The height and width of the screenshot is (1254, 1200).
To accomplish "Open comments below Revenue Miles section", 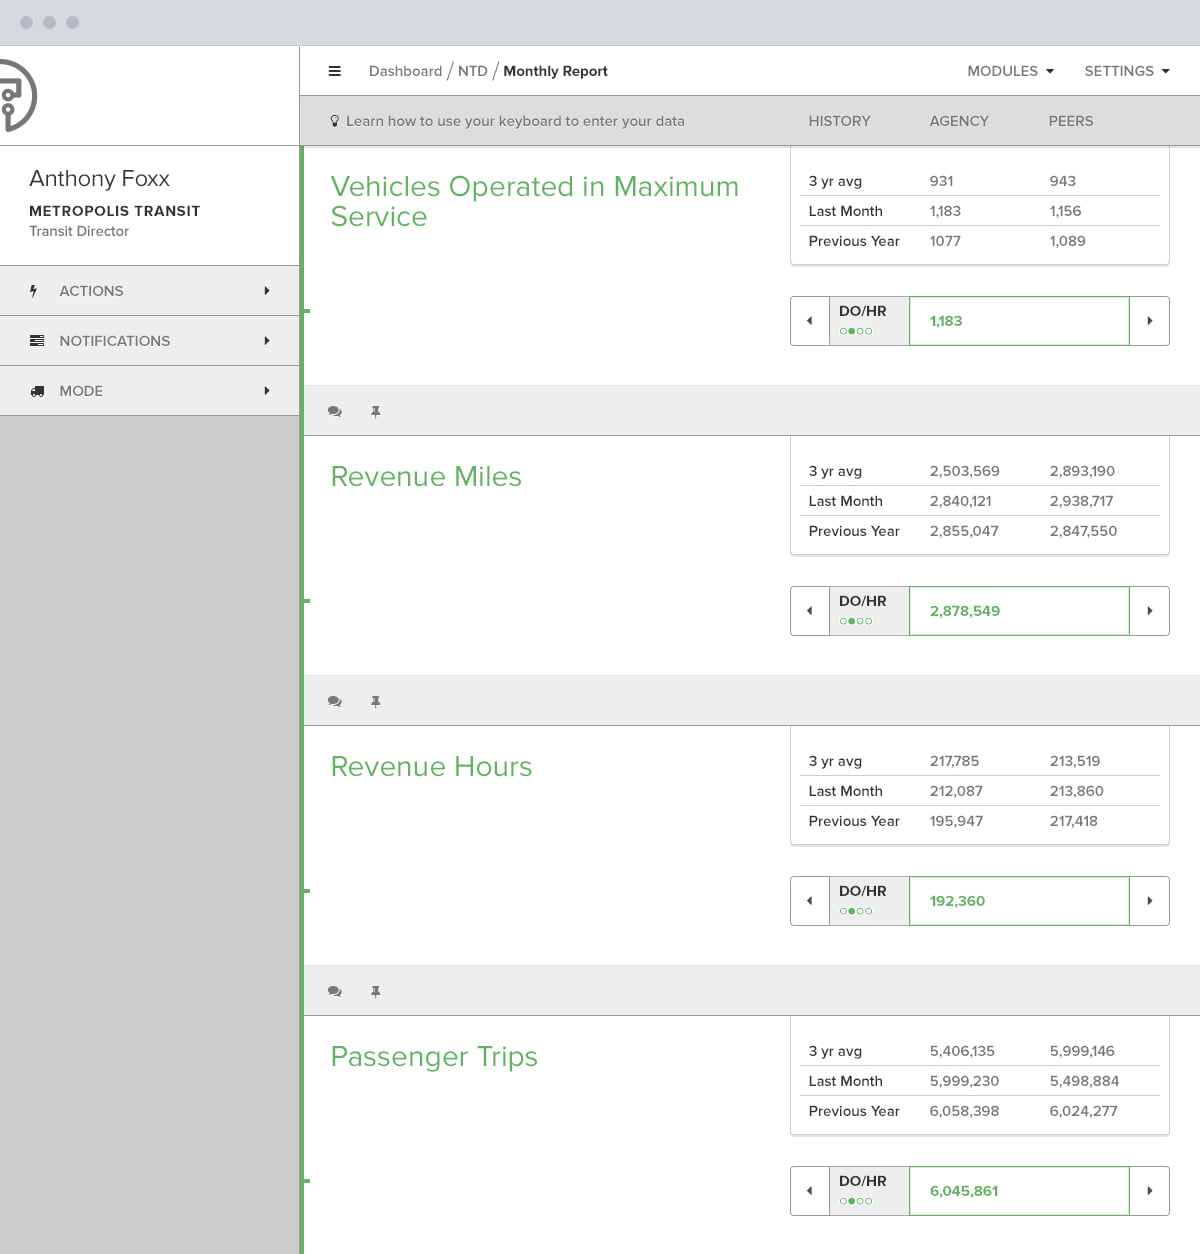I will pos(335,701).
